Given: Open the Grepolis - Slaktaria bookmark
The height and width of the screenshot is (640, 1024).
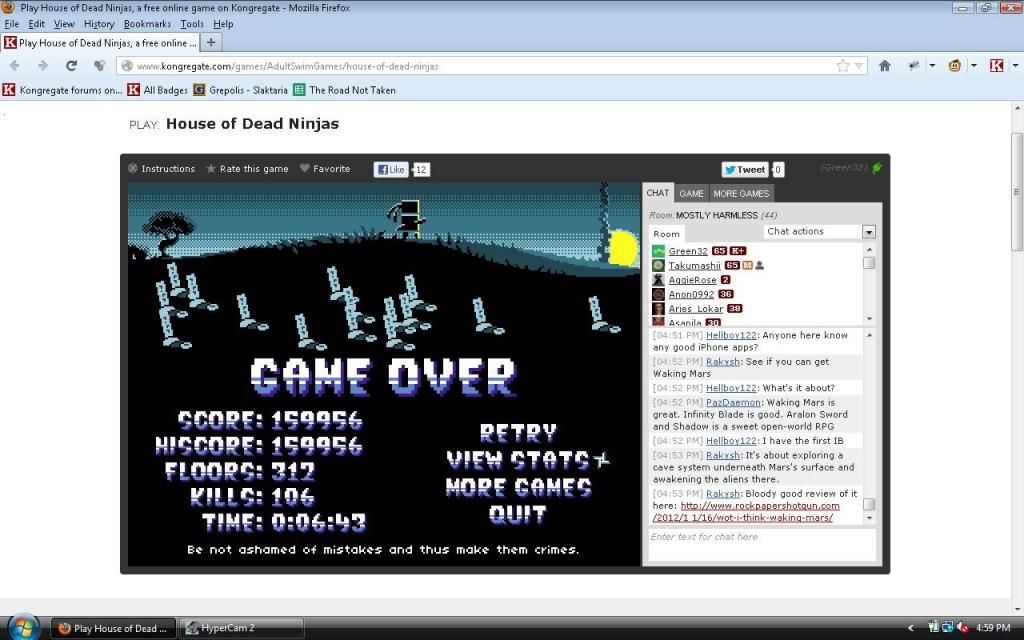Looking at the screenshot, I should coord(240,90).
